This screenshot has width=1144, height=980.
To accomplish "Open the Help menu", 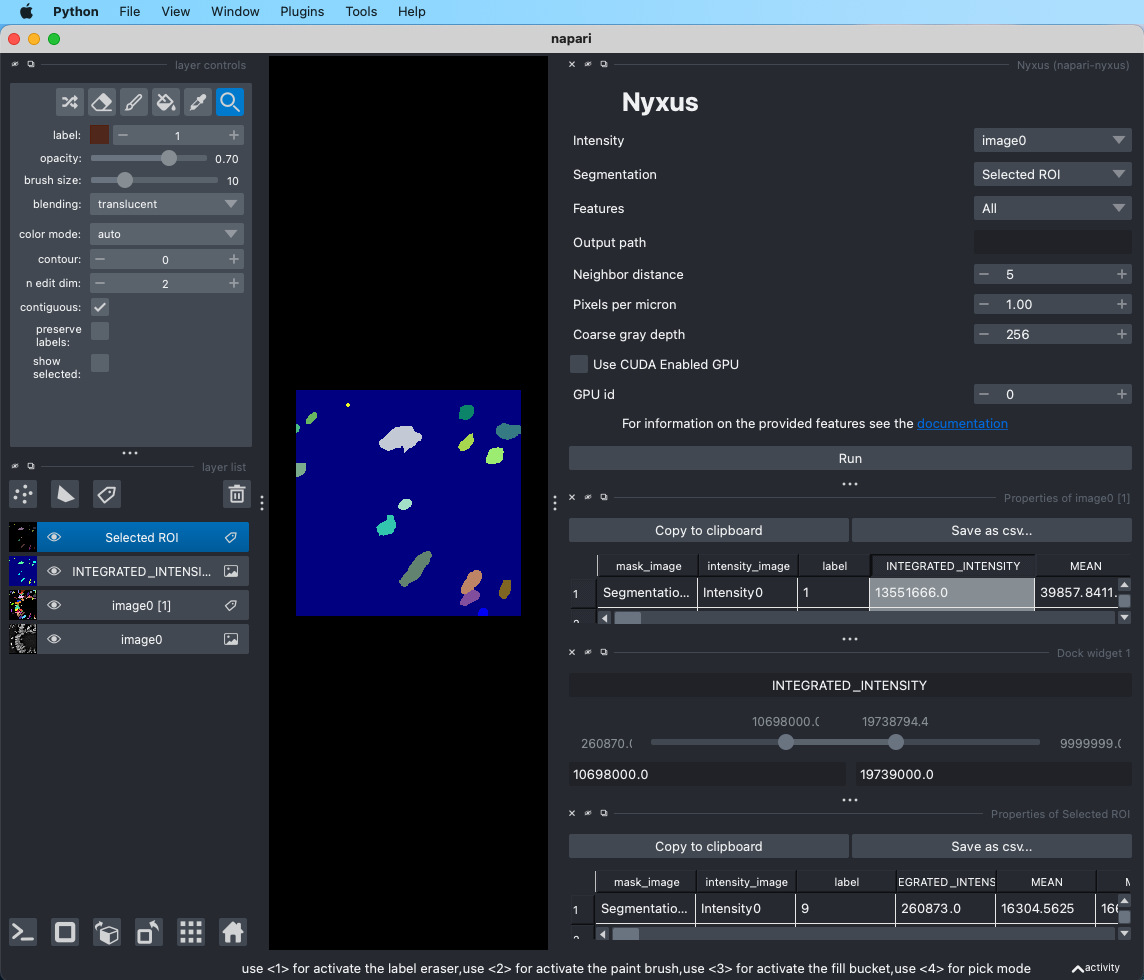I will click(x=411, y=12).
